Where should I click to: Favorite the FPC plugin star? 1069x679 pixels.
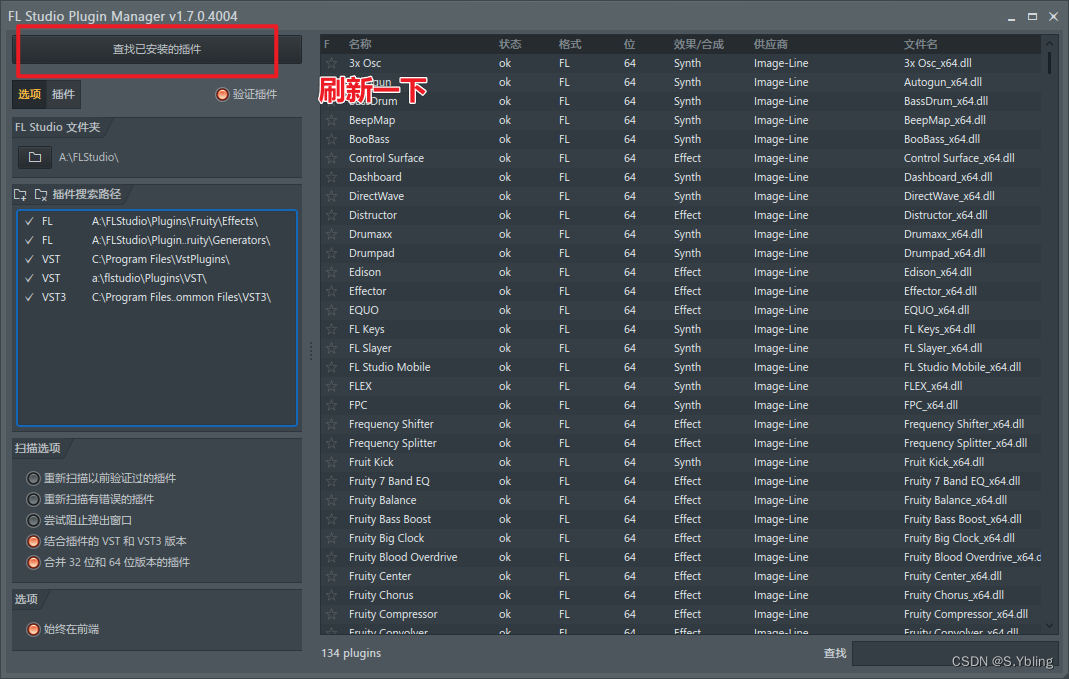[x=331, y=405]
